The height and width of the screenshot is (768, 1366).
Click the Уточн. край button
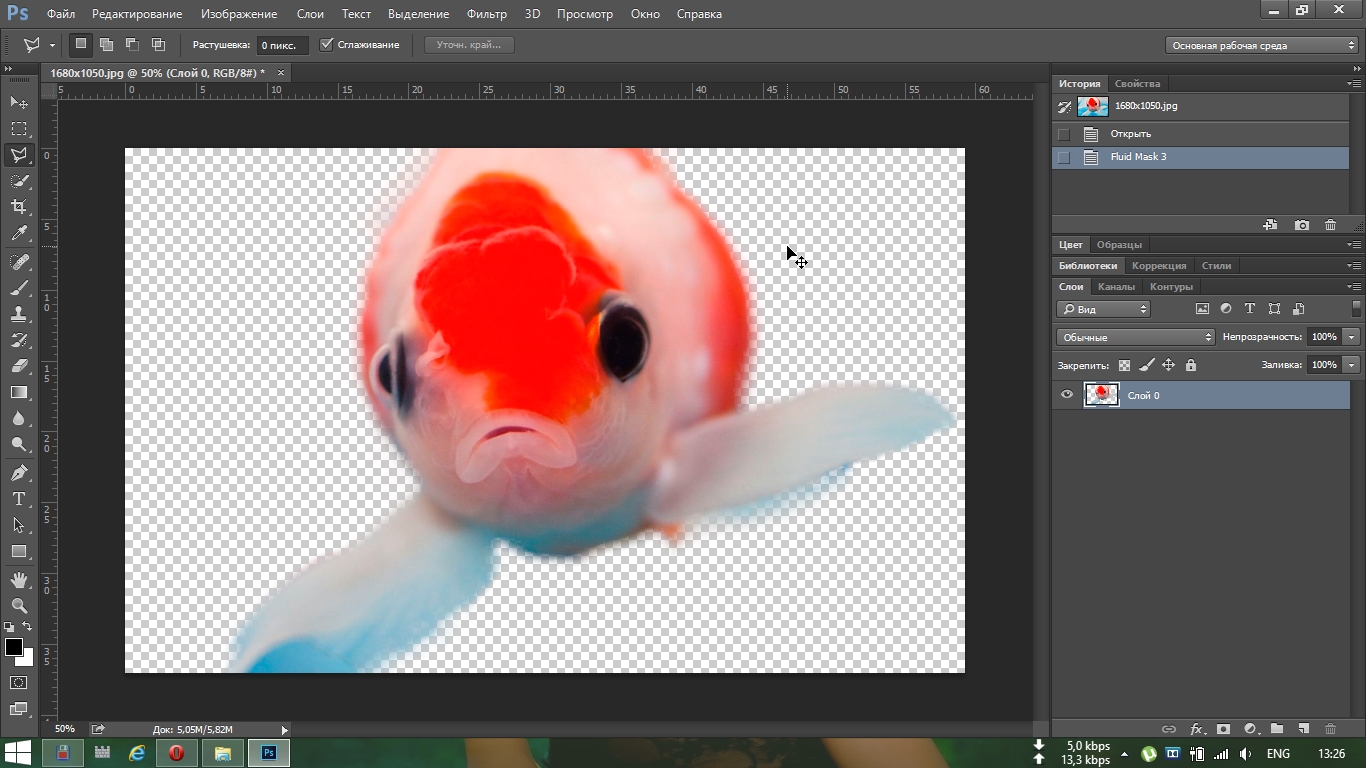point(469,45)
